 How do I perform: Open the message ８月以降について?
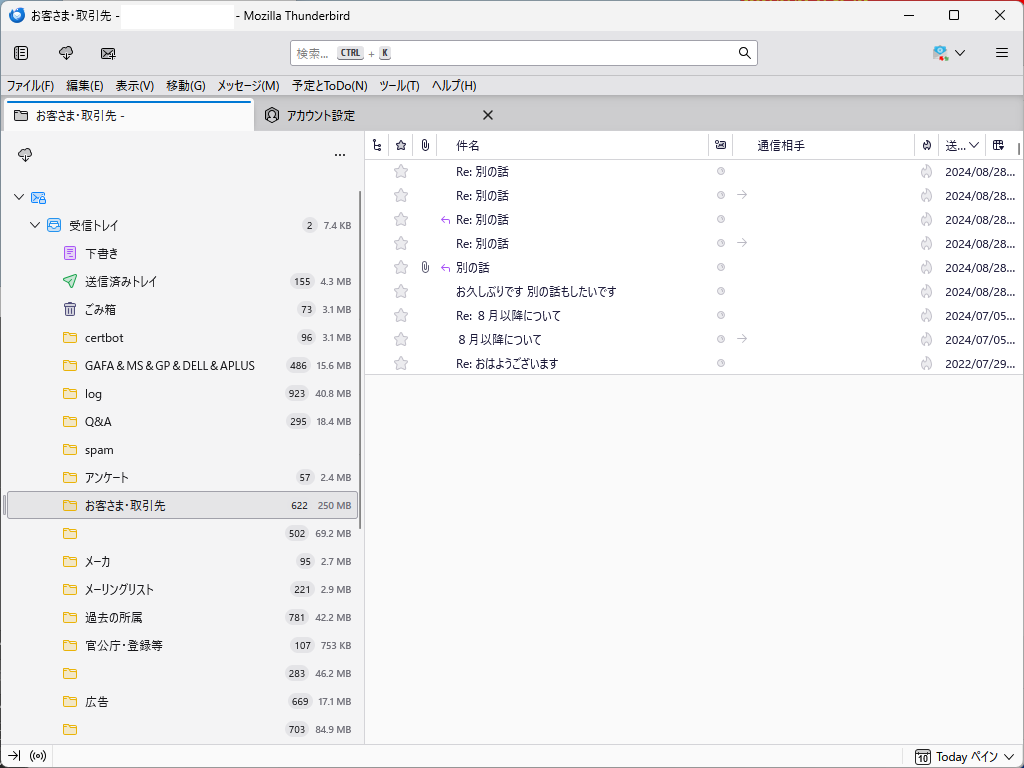500,340
